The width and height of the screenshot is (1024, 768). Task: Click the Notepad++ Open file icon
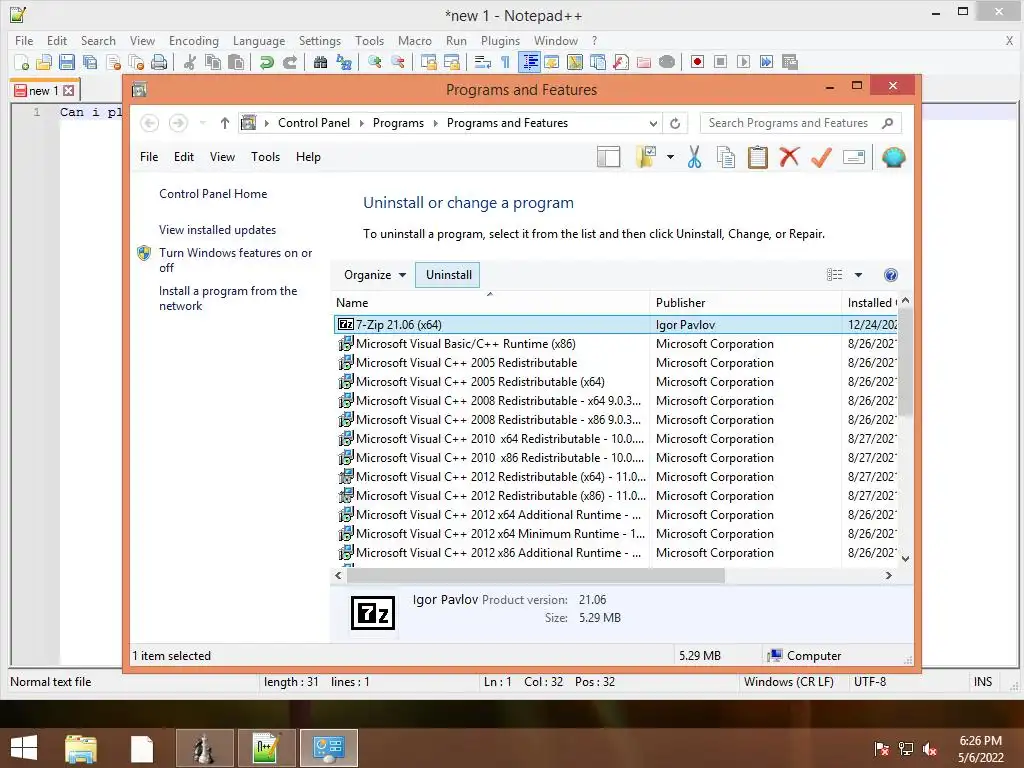(x=44, y=62)
